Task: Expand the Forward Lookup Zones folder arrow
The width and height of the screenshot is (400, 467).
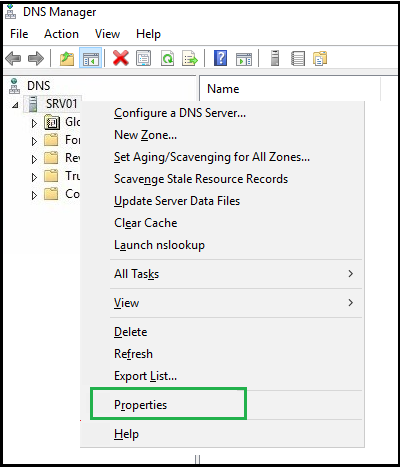Action: click(x=34, y=141)
